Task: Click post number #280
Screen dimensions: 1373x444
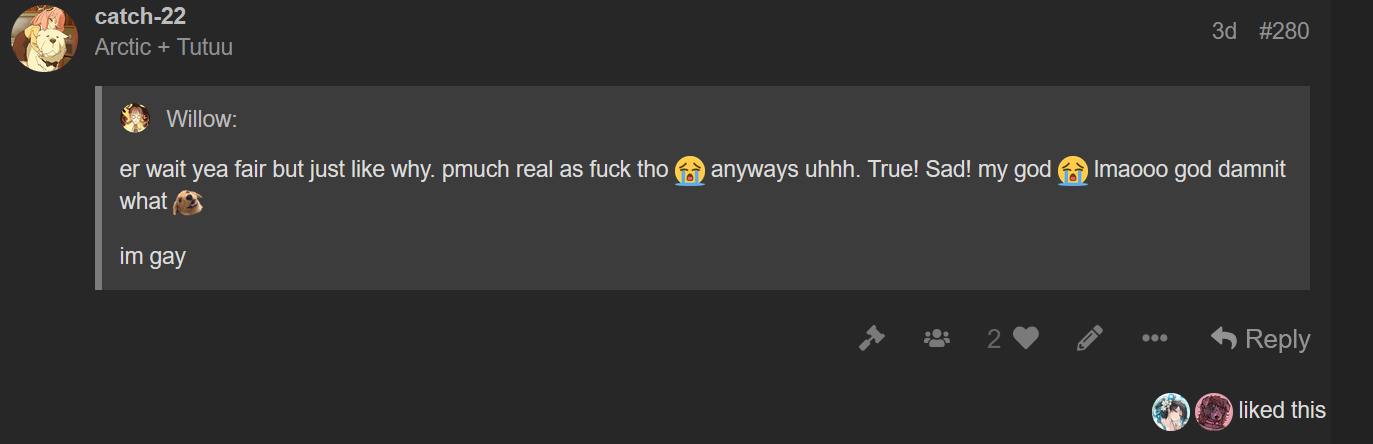Action: pyautogui.click(x=1284, y=31)
